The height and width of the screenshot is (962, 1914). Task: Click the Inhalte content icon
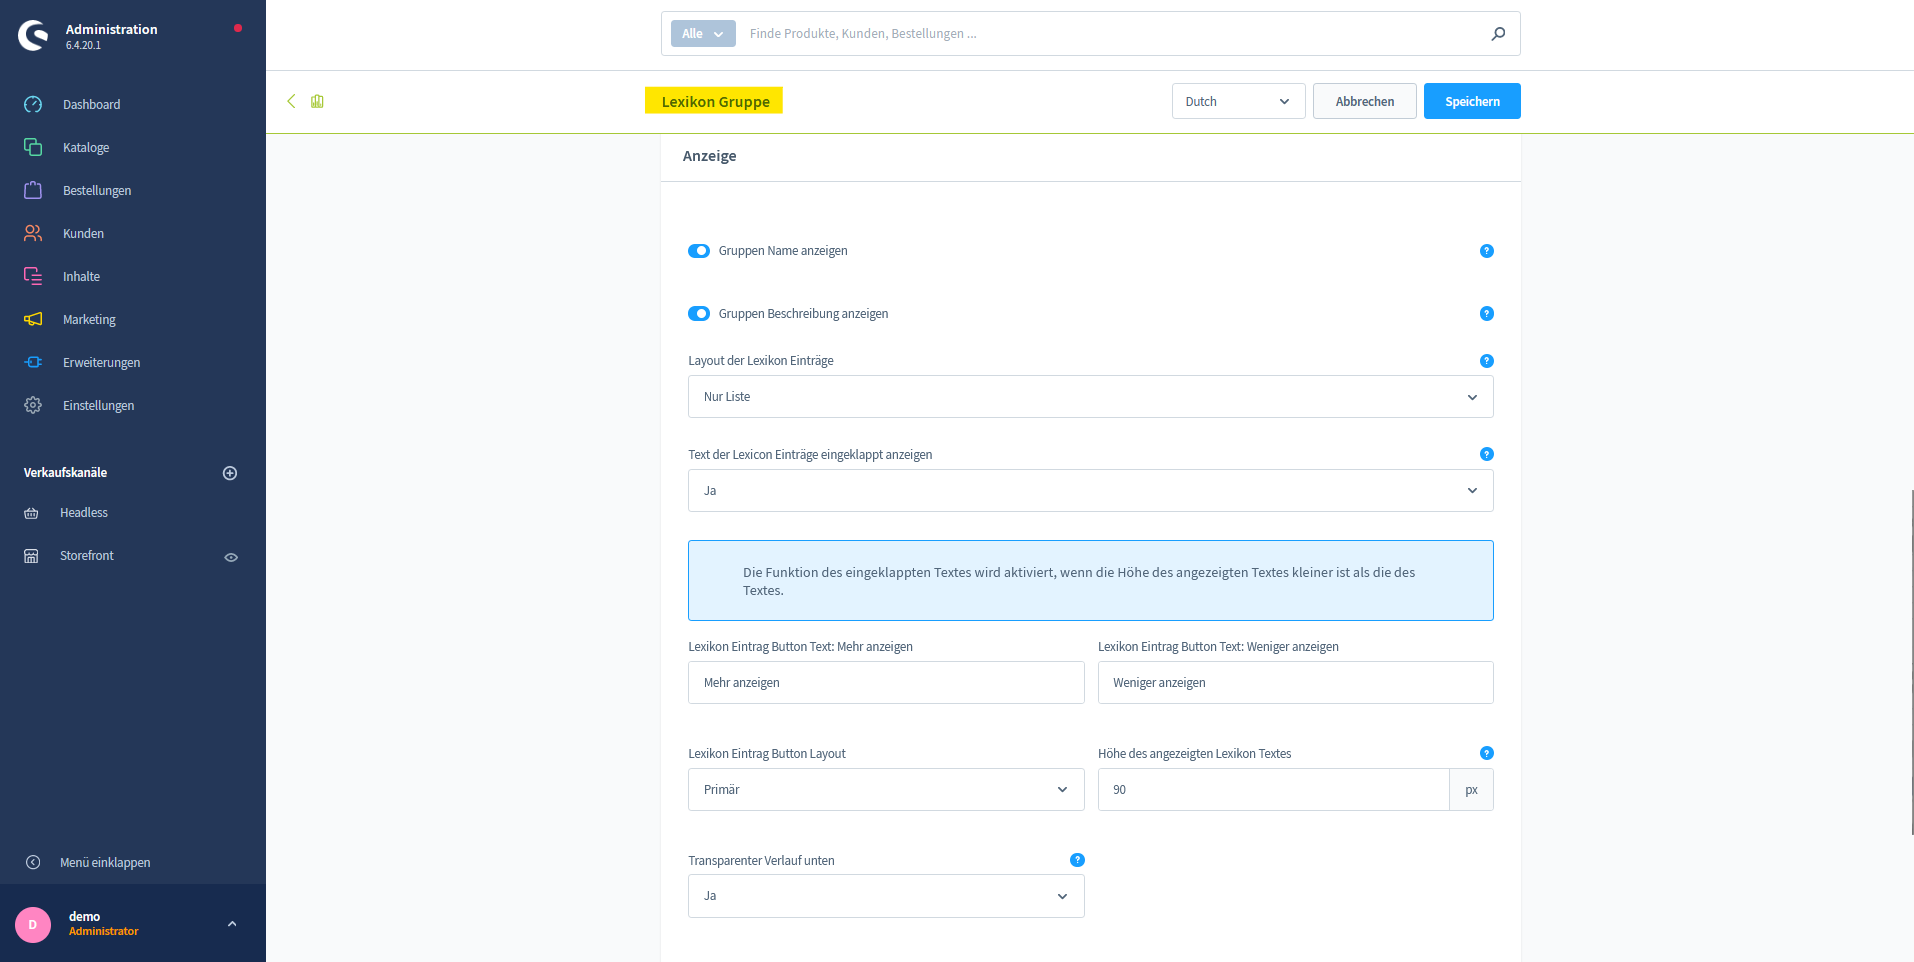33,276
